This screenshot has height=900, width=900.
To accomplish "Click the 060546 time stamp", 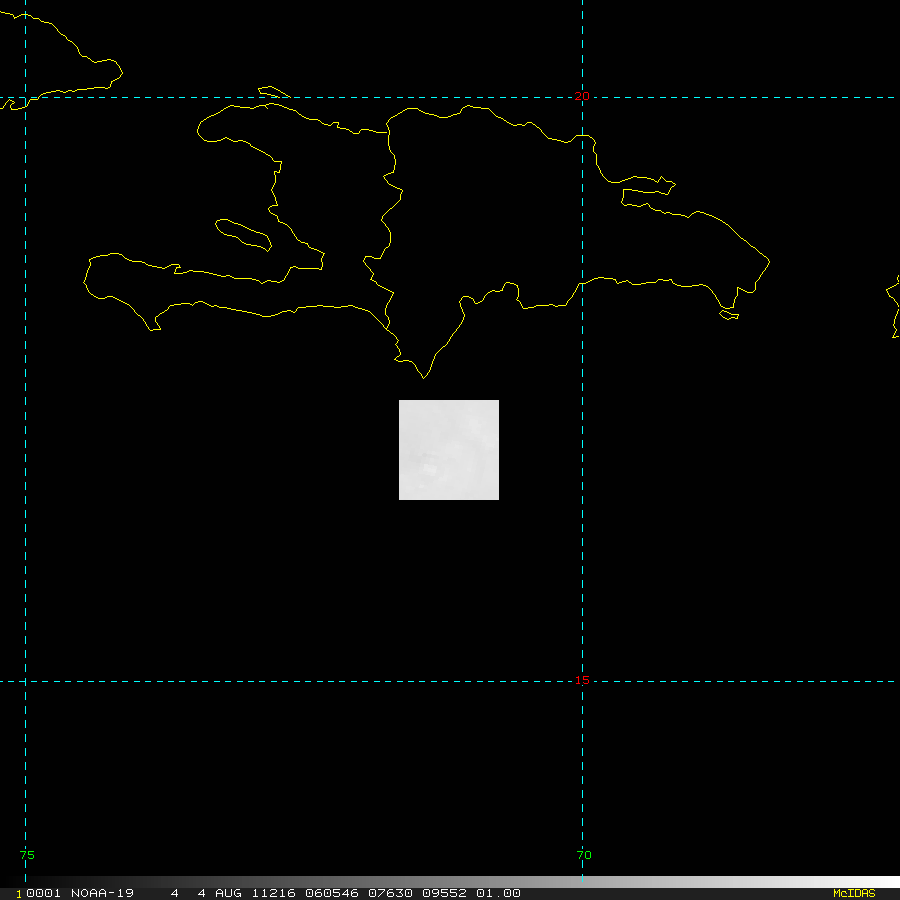I will pos(329,893).
